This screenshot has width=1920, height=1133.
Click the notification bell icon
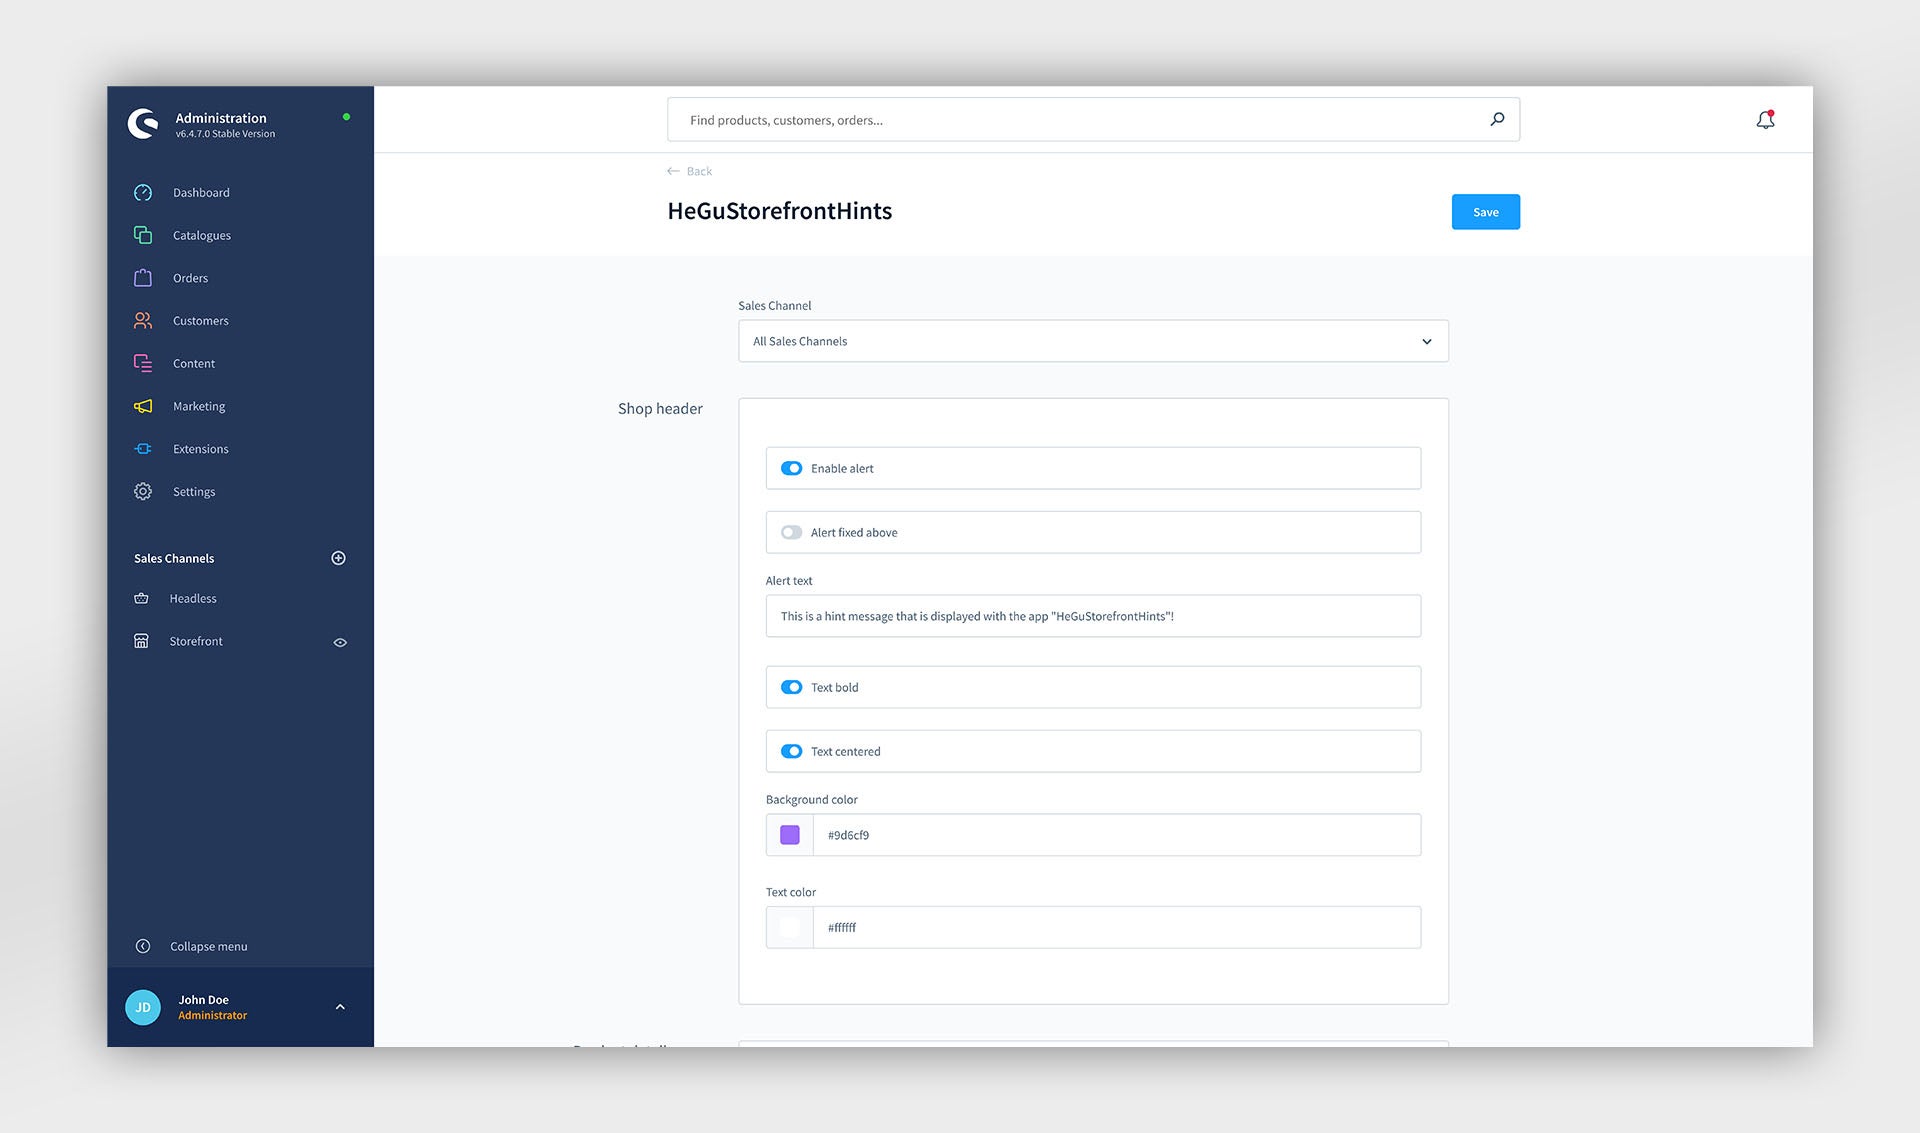(x=1765, y=120)
